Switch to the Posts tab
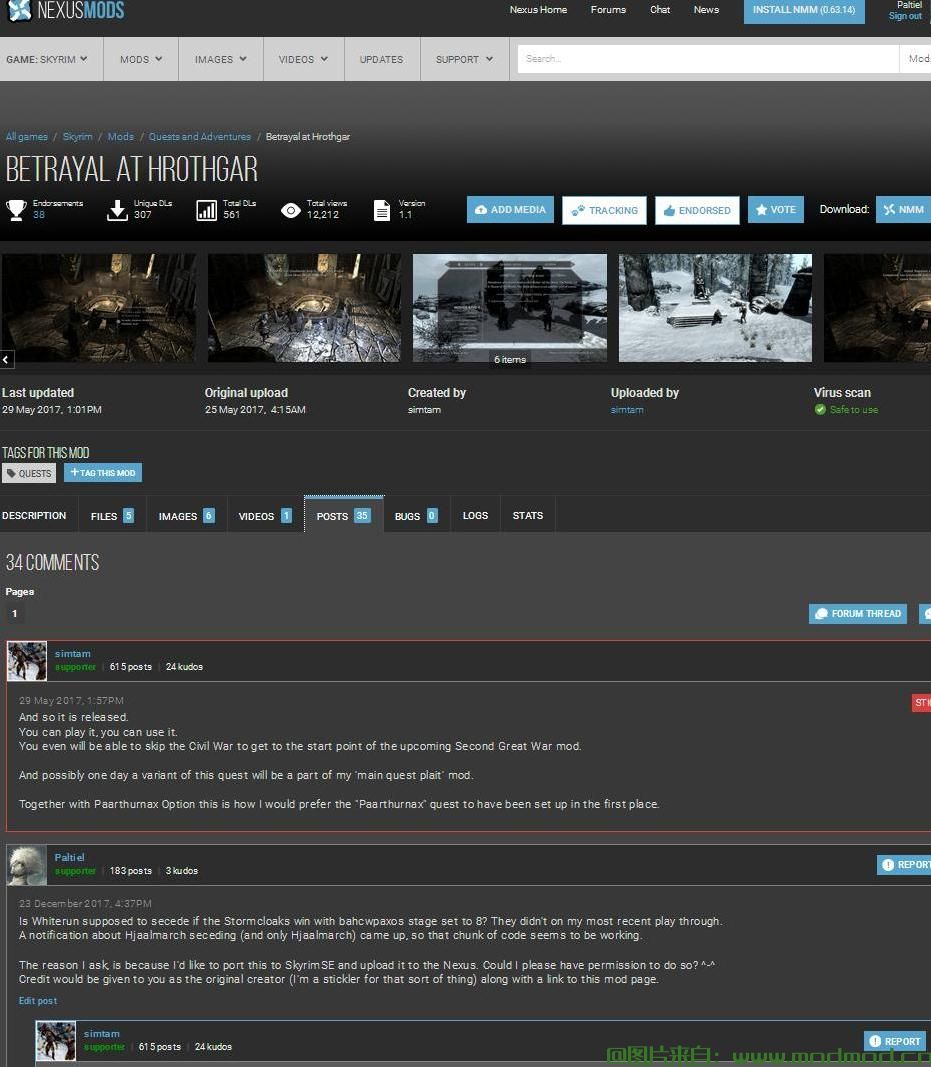The image size is (931, 1067). pyautogui.click(x=344, y=516)
